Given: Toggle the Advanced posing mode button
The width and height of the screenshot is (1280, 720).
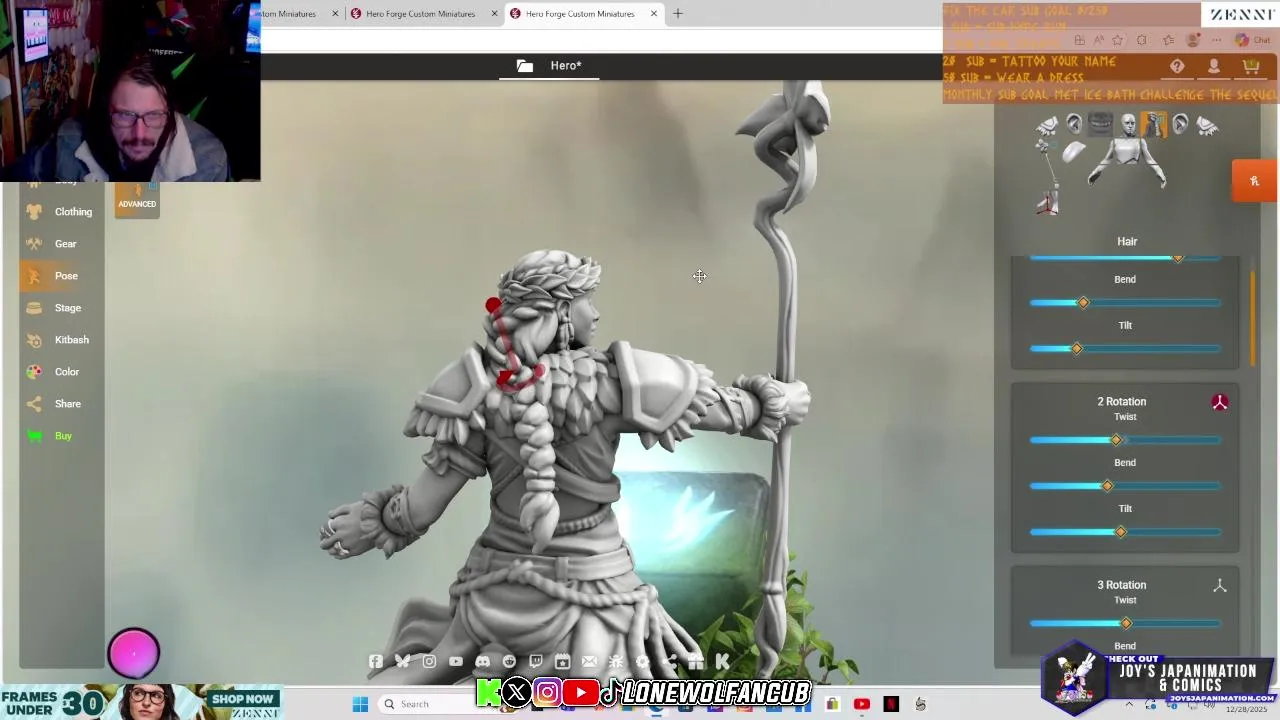Looking at the screenshot, I should [137, 199].
